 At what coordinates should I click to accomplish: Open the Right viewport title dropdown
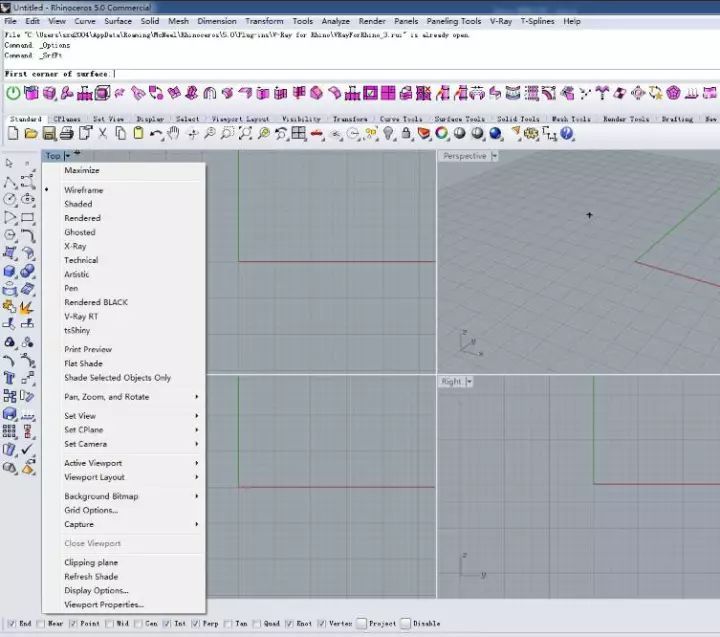click(469, 381)
